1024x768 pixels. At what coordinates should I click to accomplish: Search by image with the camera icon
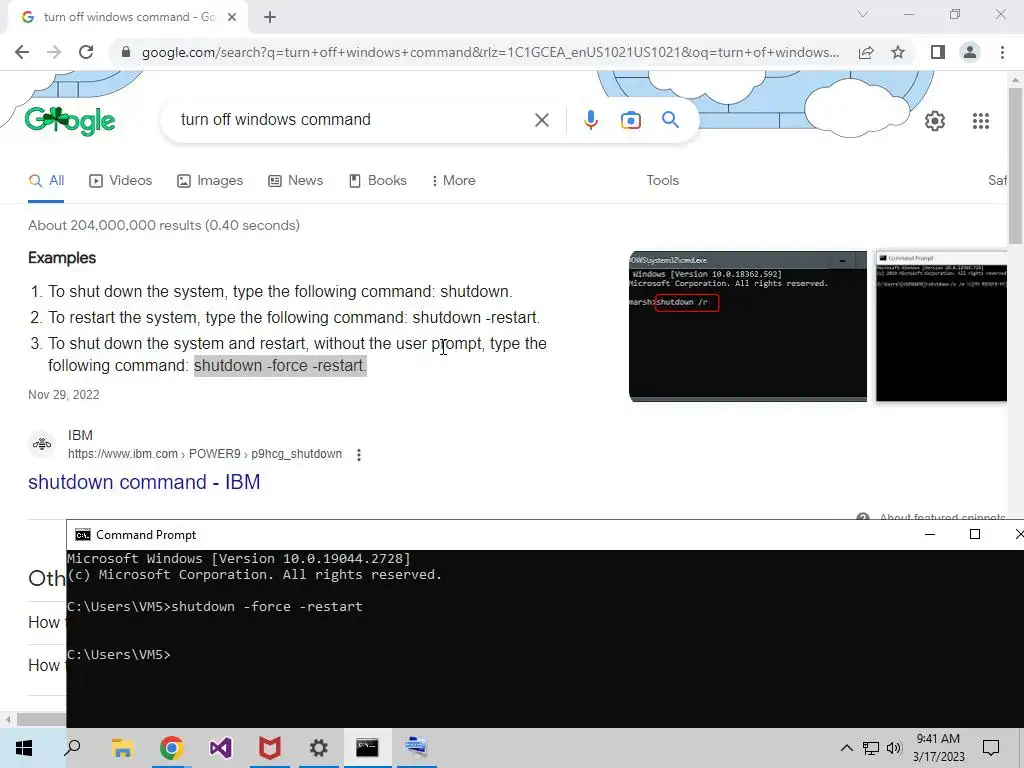[630, 120]
